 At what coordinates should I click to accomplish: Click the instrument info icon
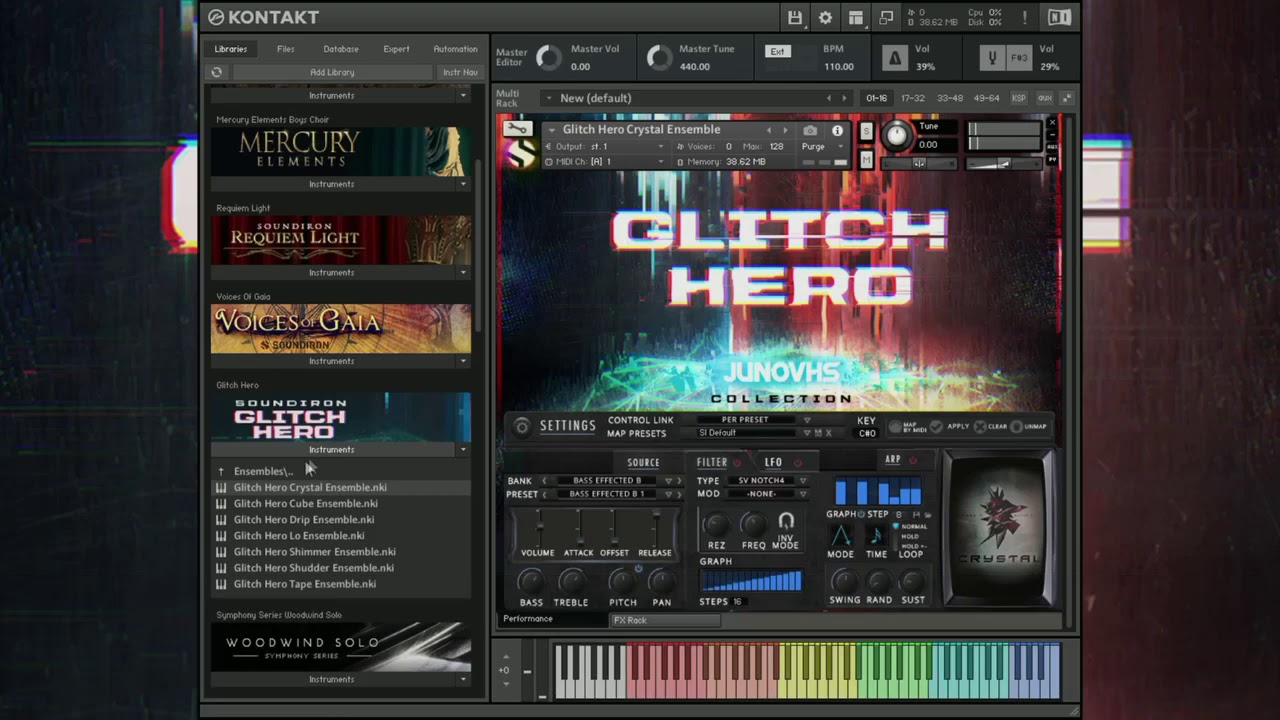pyautogui.click(x=837, y=130)
